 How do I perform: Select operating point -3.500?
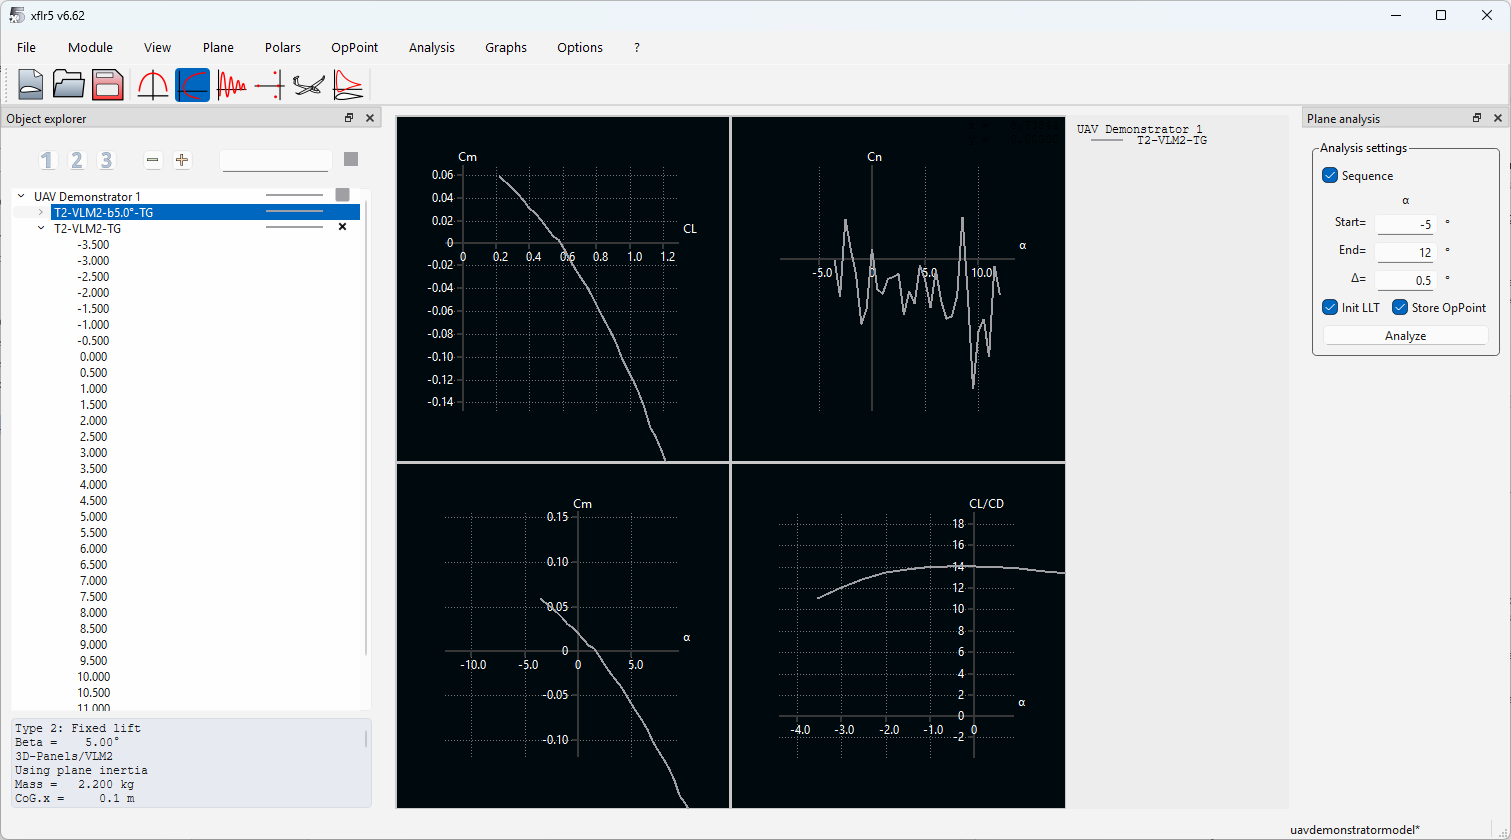click(93, 244)
